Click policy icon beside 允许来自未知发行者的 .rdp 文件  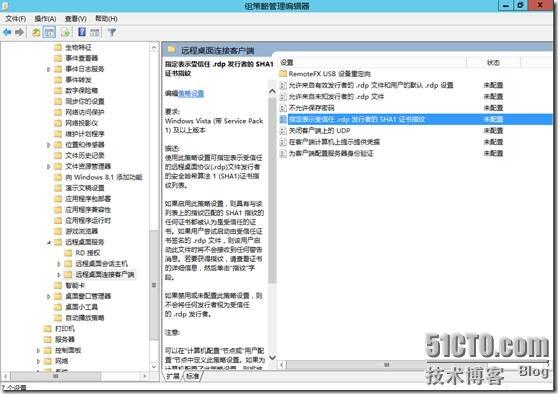click(x=283, y=96)
